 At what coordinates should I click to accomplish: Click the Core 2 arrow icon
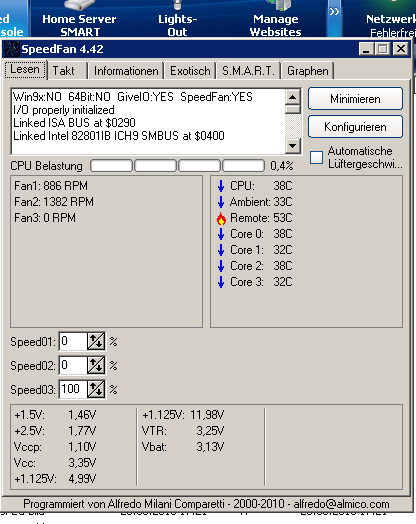point(221,266)
